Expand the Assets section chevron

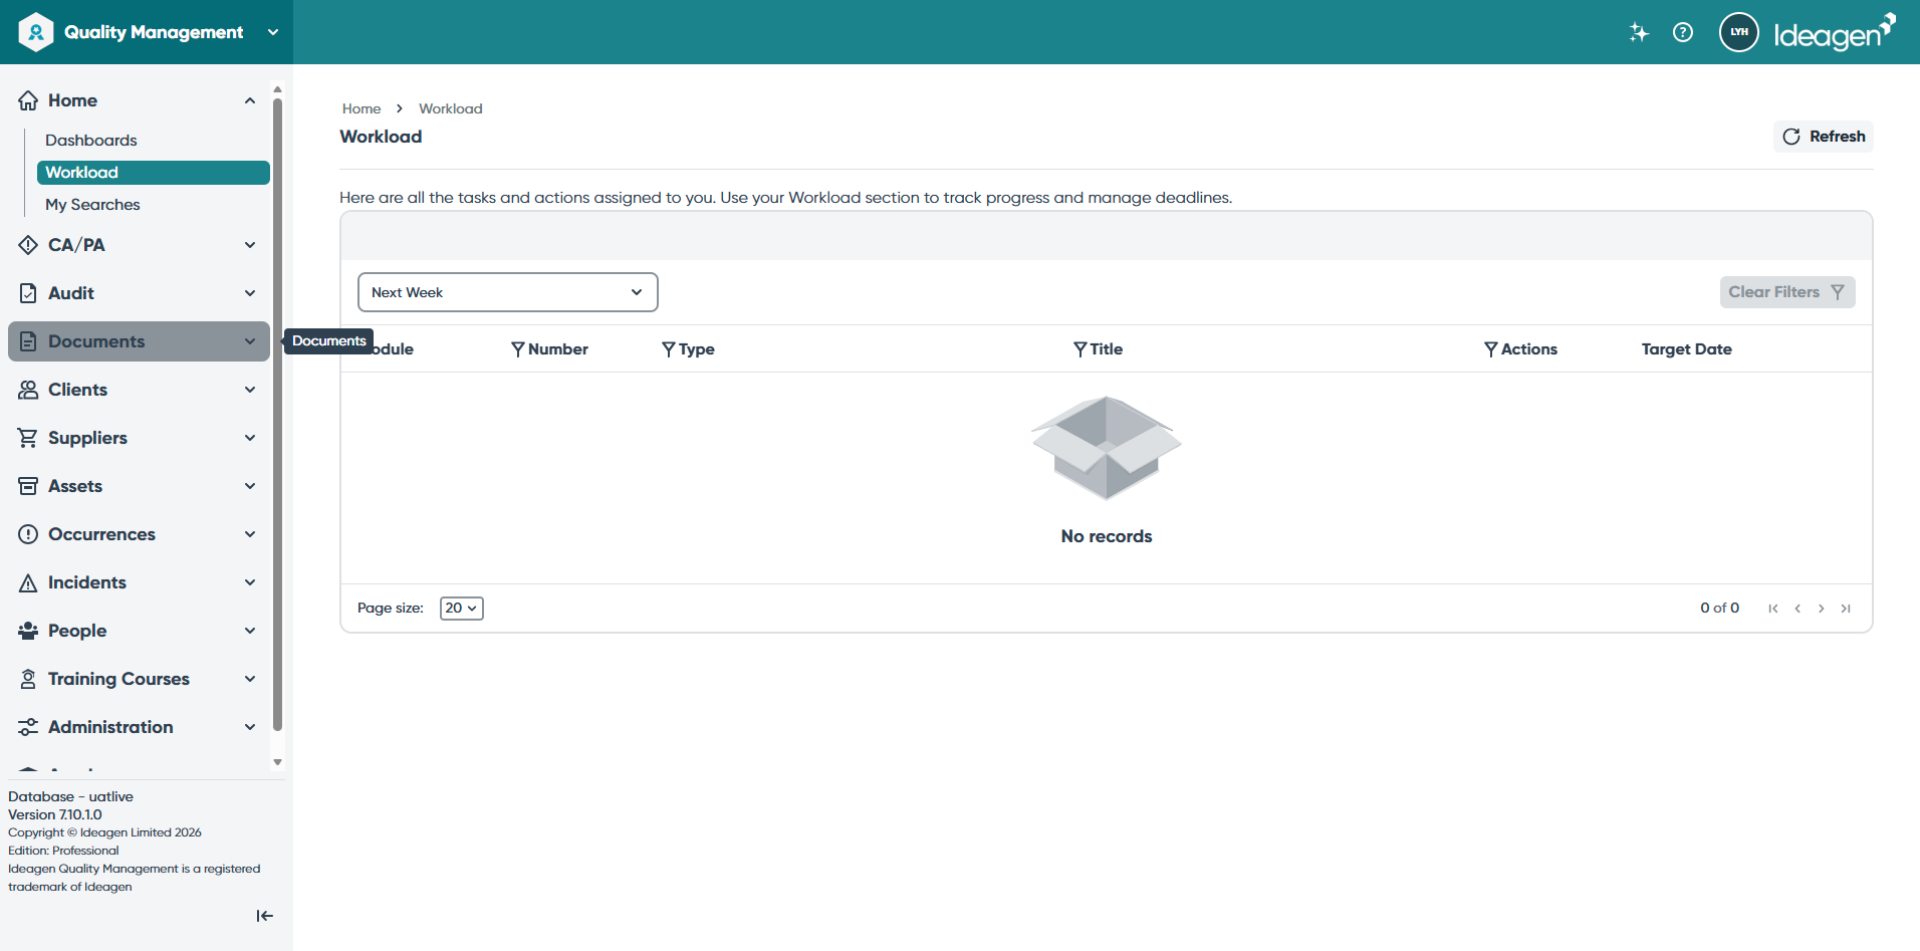(x=250, y=486)
